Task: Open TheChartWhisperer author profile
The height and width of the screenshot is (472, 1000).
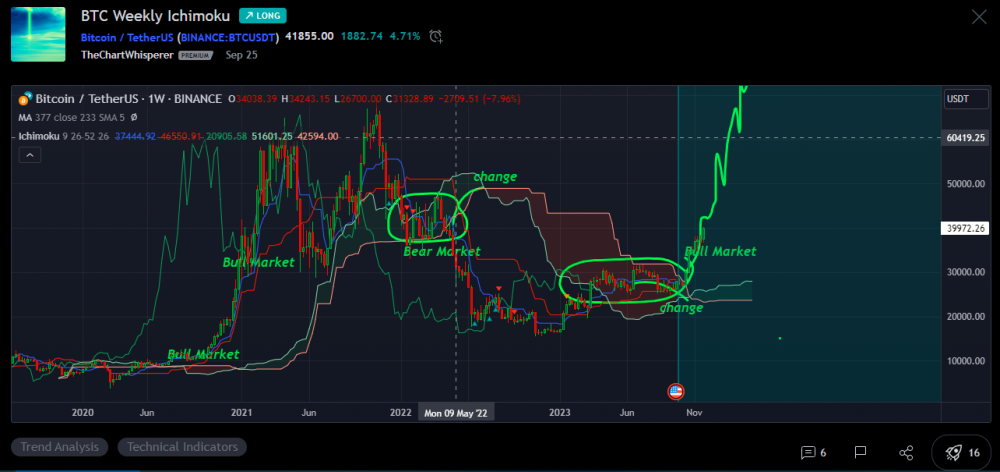Action: click(128, 55)
